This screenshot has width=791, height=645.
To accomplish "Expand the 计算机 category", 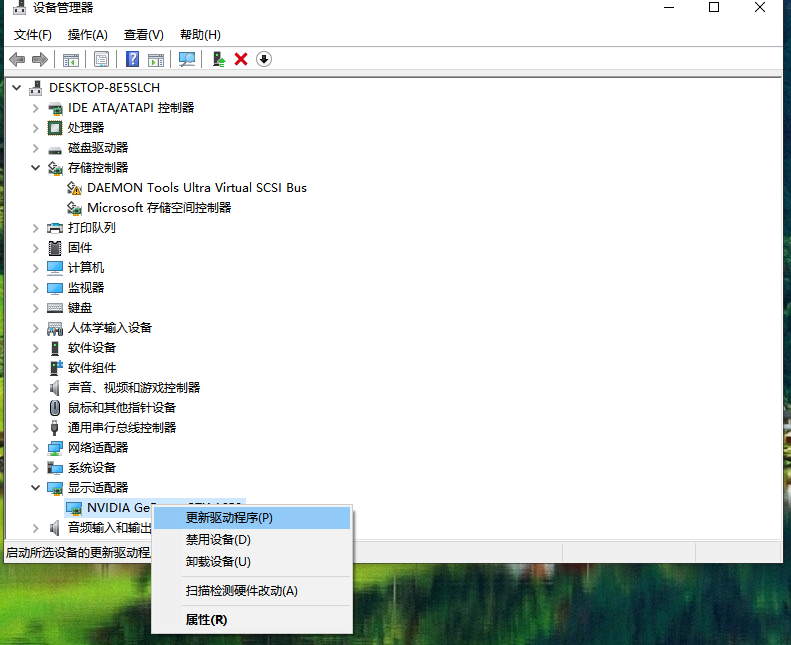I will point(35,268).
